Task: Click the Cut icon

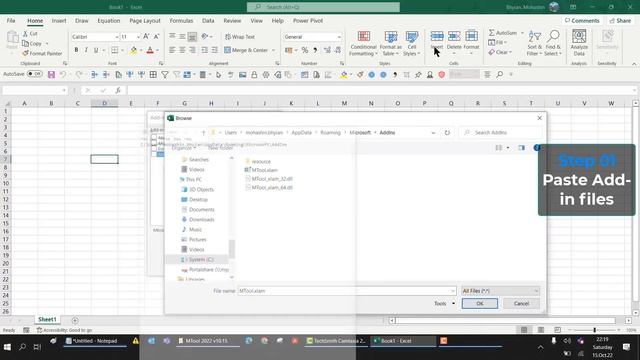Action: click(25, 33)
